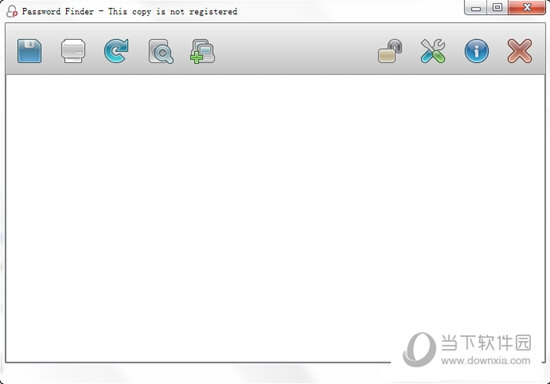The height and width of the screenshot is (384, 550).
Task: Click inside the empty password results list
Action: (x=275, y=218)
